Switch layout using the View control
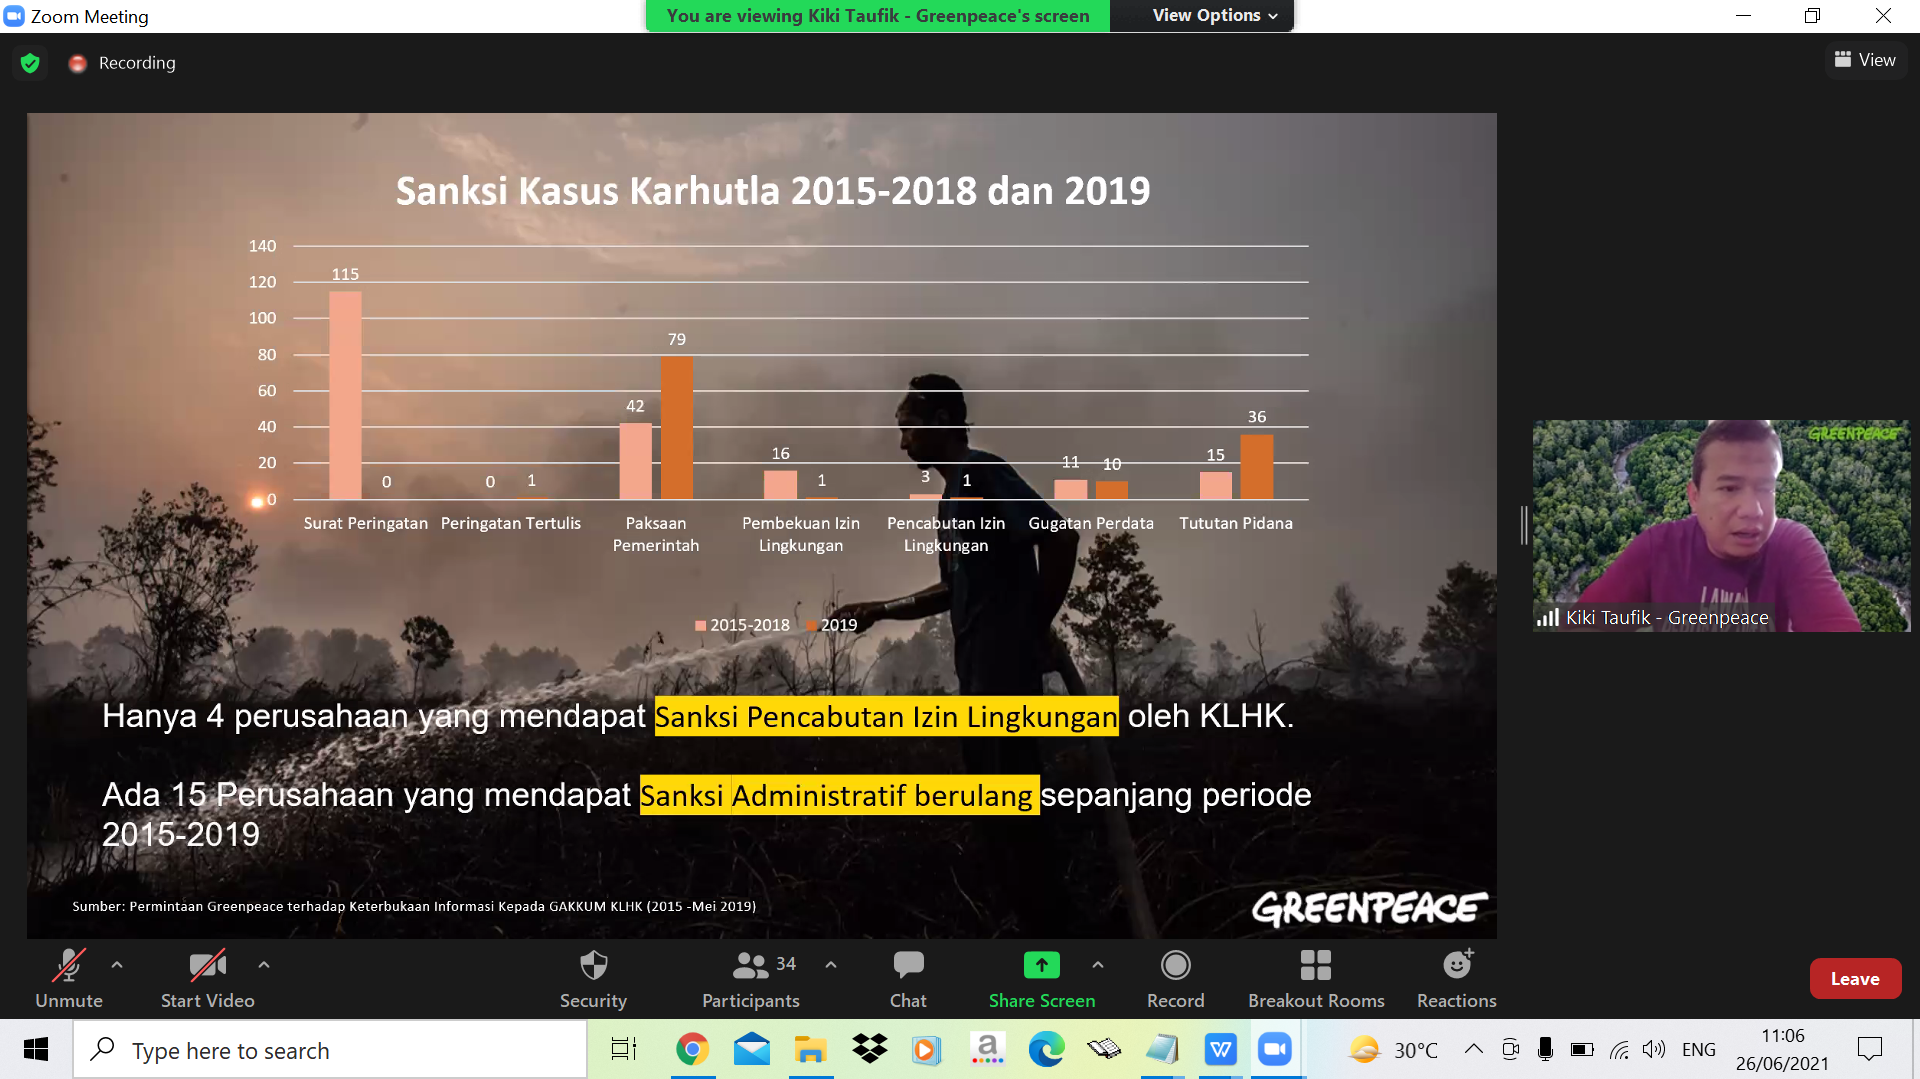 1864,59
